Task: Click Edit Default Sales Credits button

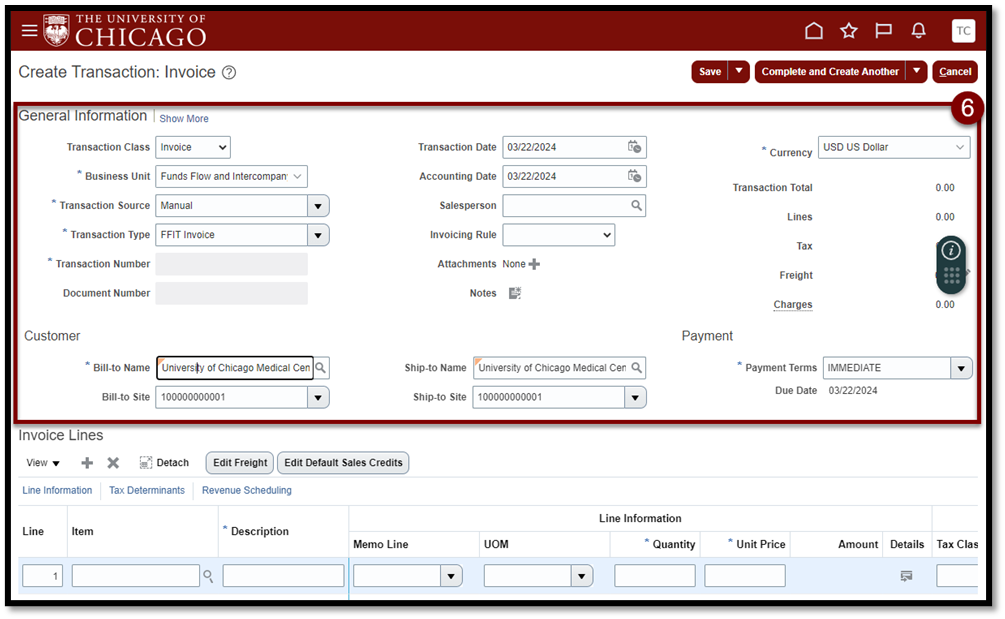Action: [343, 463]
